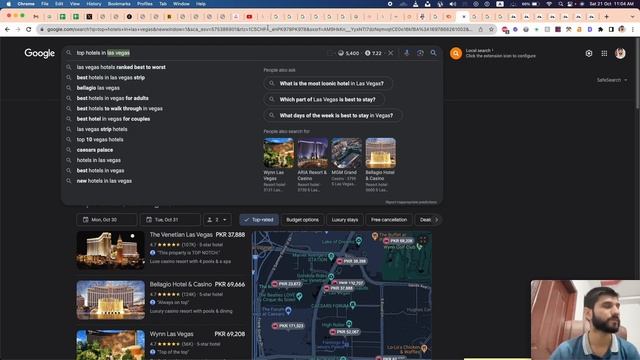Open the Google apps grid
Screen dimensions: 640x360
click(x=604, y=53)
